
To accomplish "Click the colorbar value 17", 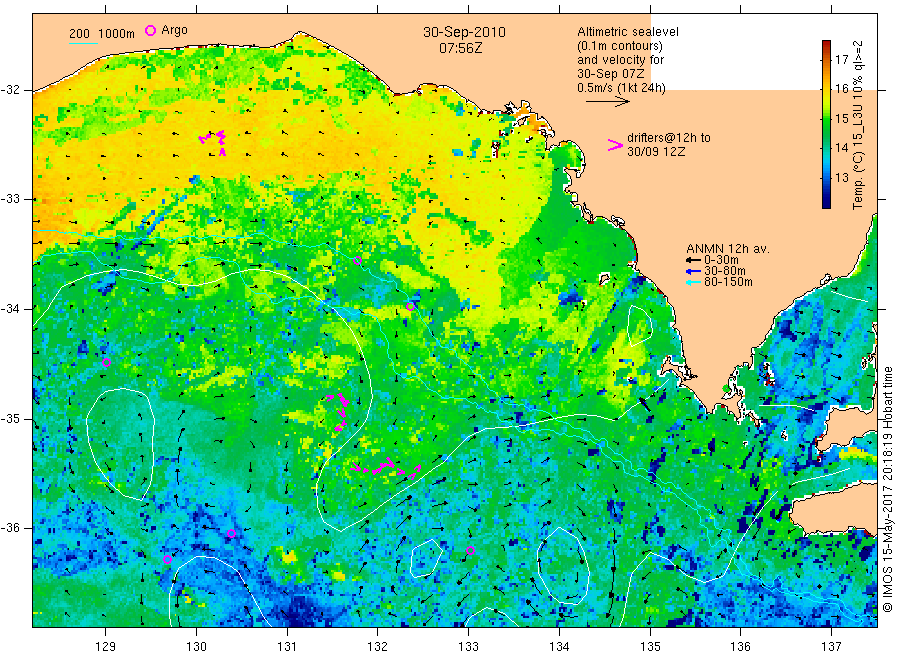I will coord(841,60).
